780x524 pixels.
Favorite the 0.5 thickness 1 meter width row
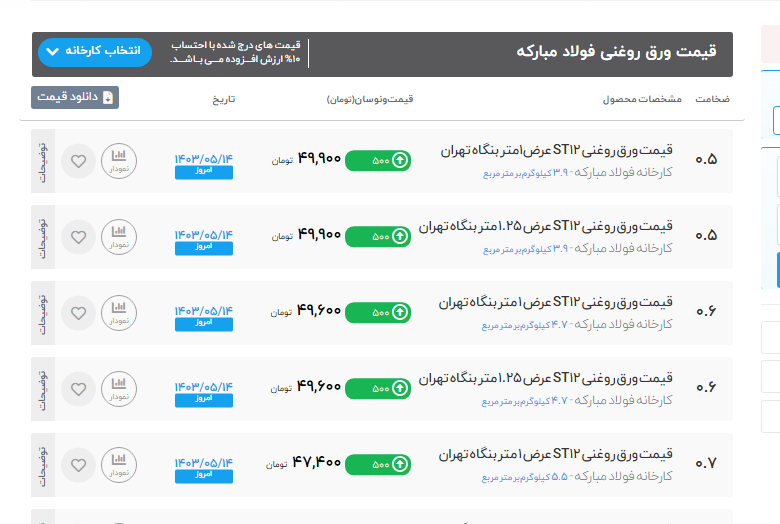[78, 160]
